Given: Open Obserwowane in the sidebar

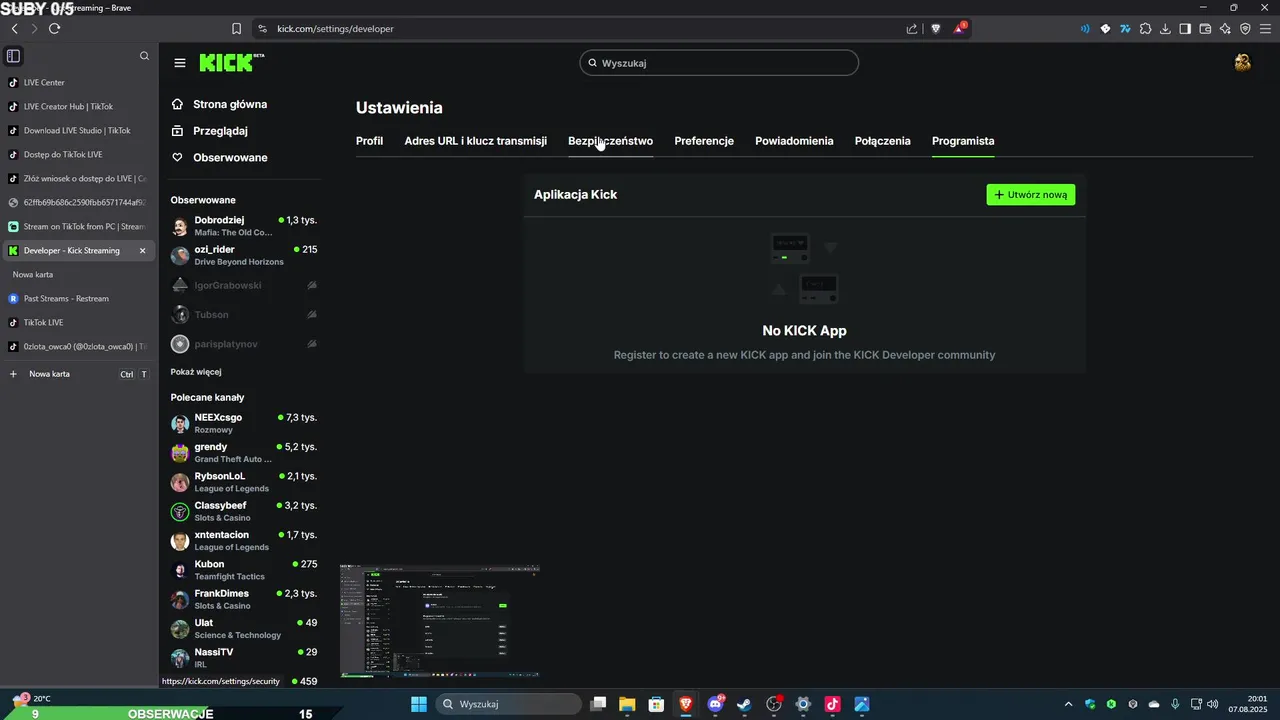Looking at the screenshot, I should pos(219,158).
